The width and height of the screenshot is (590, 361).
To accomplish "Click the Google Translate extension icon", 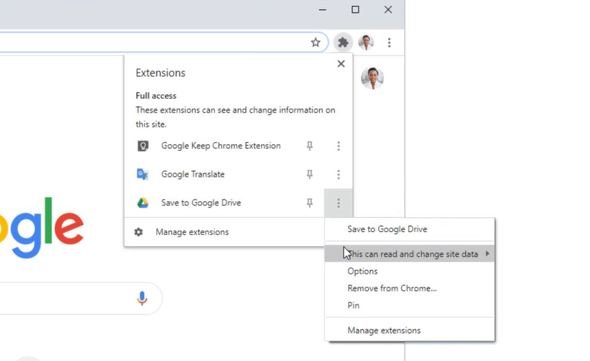I will click(x=143, y=174).
